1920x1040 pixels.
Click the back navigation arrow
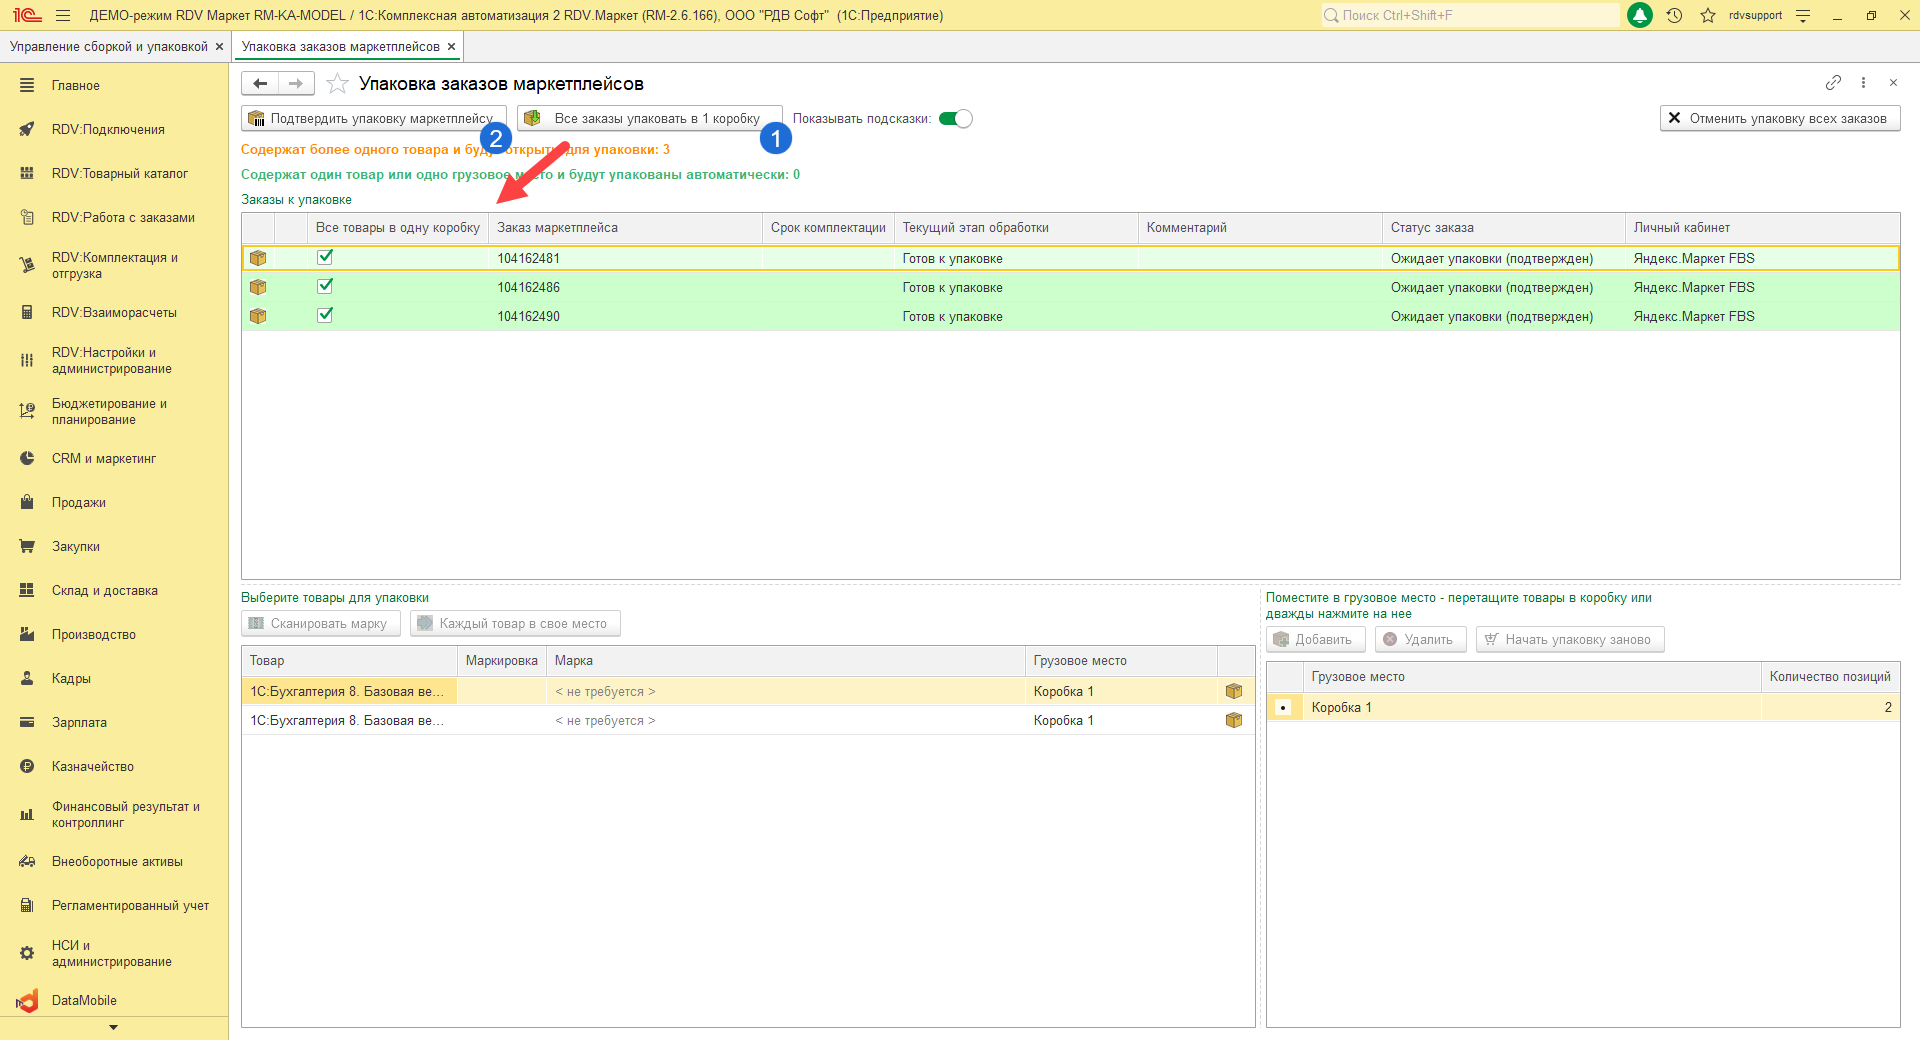(x=260, y=84)
